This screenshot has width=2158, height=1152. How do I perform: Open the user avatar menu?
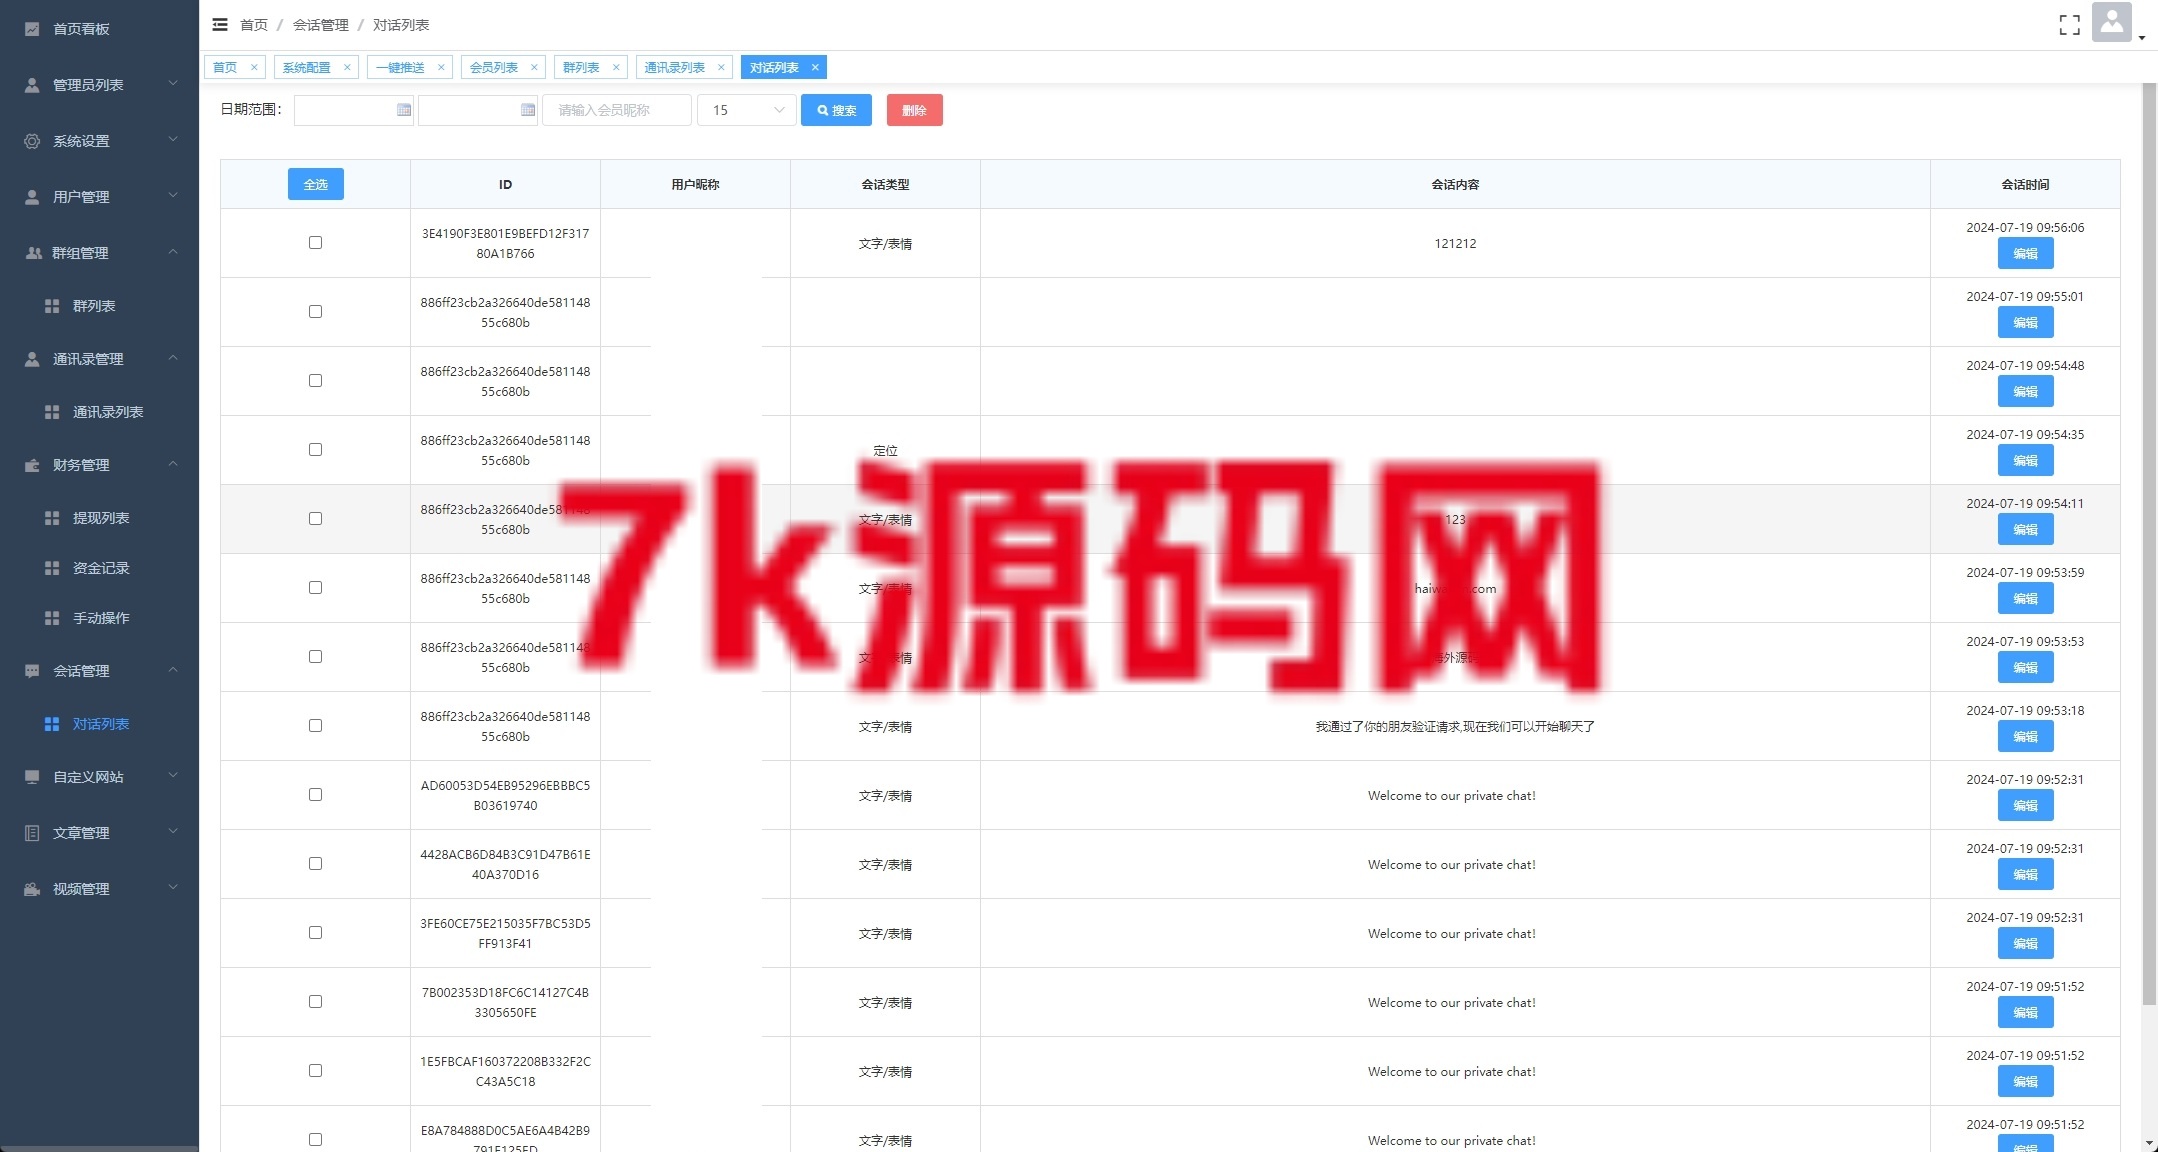2112,22
